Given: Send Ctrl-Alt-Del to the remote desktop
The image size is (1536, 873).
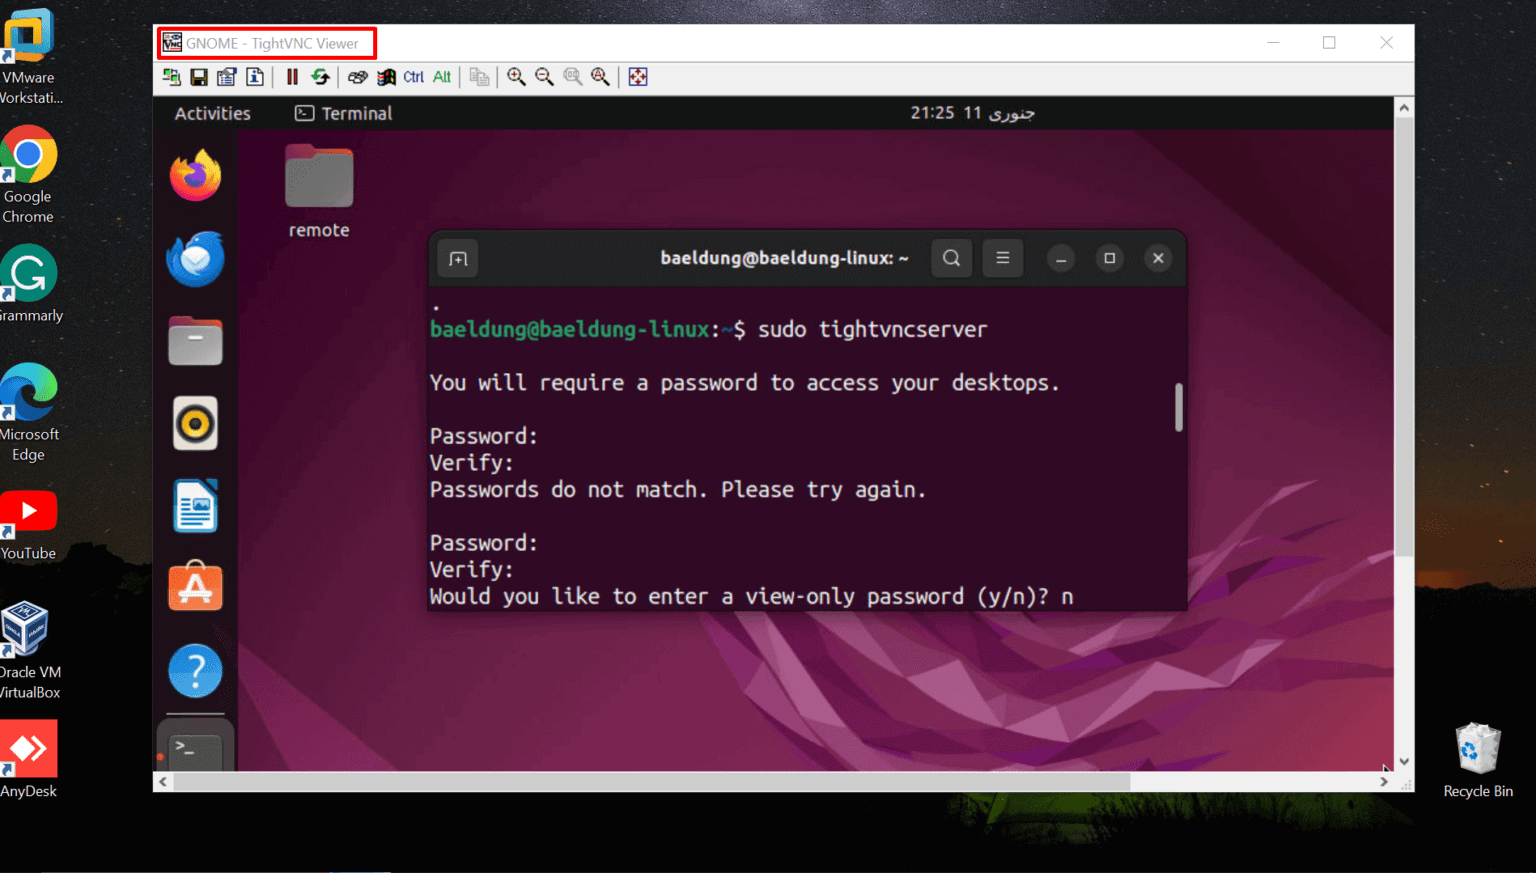Looking at the screenshot, I should 357,77.
